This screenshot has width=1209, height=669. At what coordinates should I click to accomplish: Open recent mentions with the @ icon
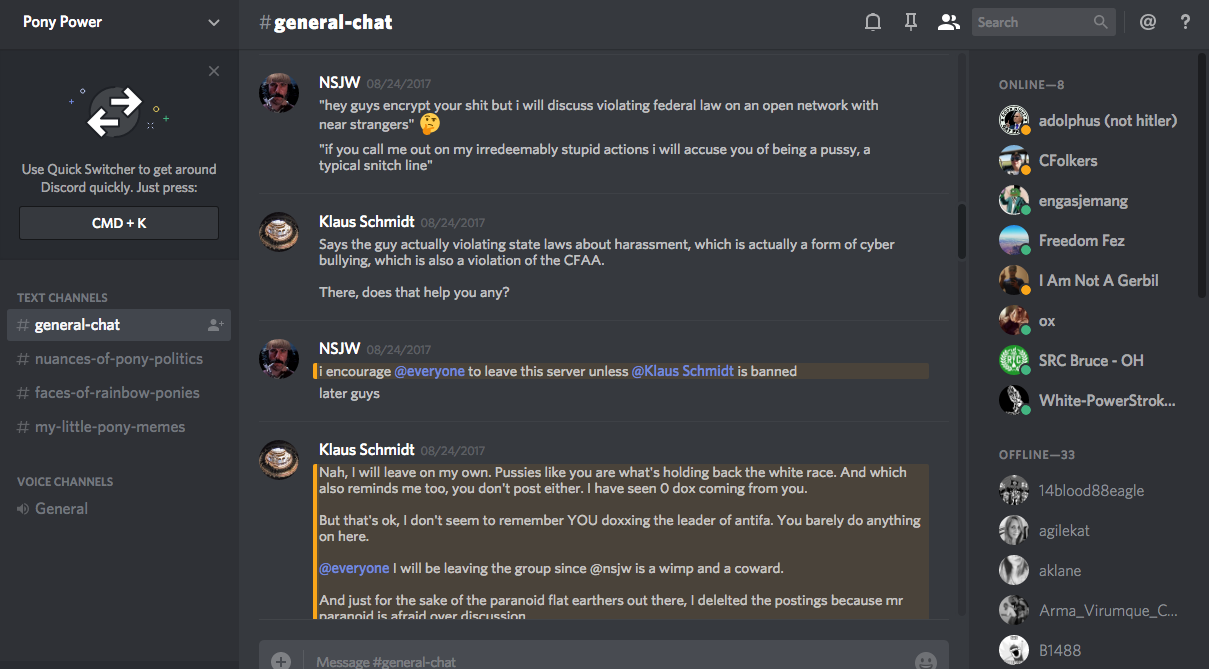(1147, 22)
